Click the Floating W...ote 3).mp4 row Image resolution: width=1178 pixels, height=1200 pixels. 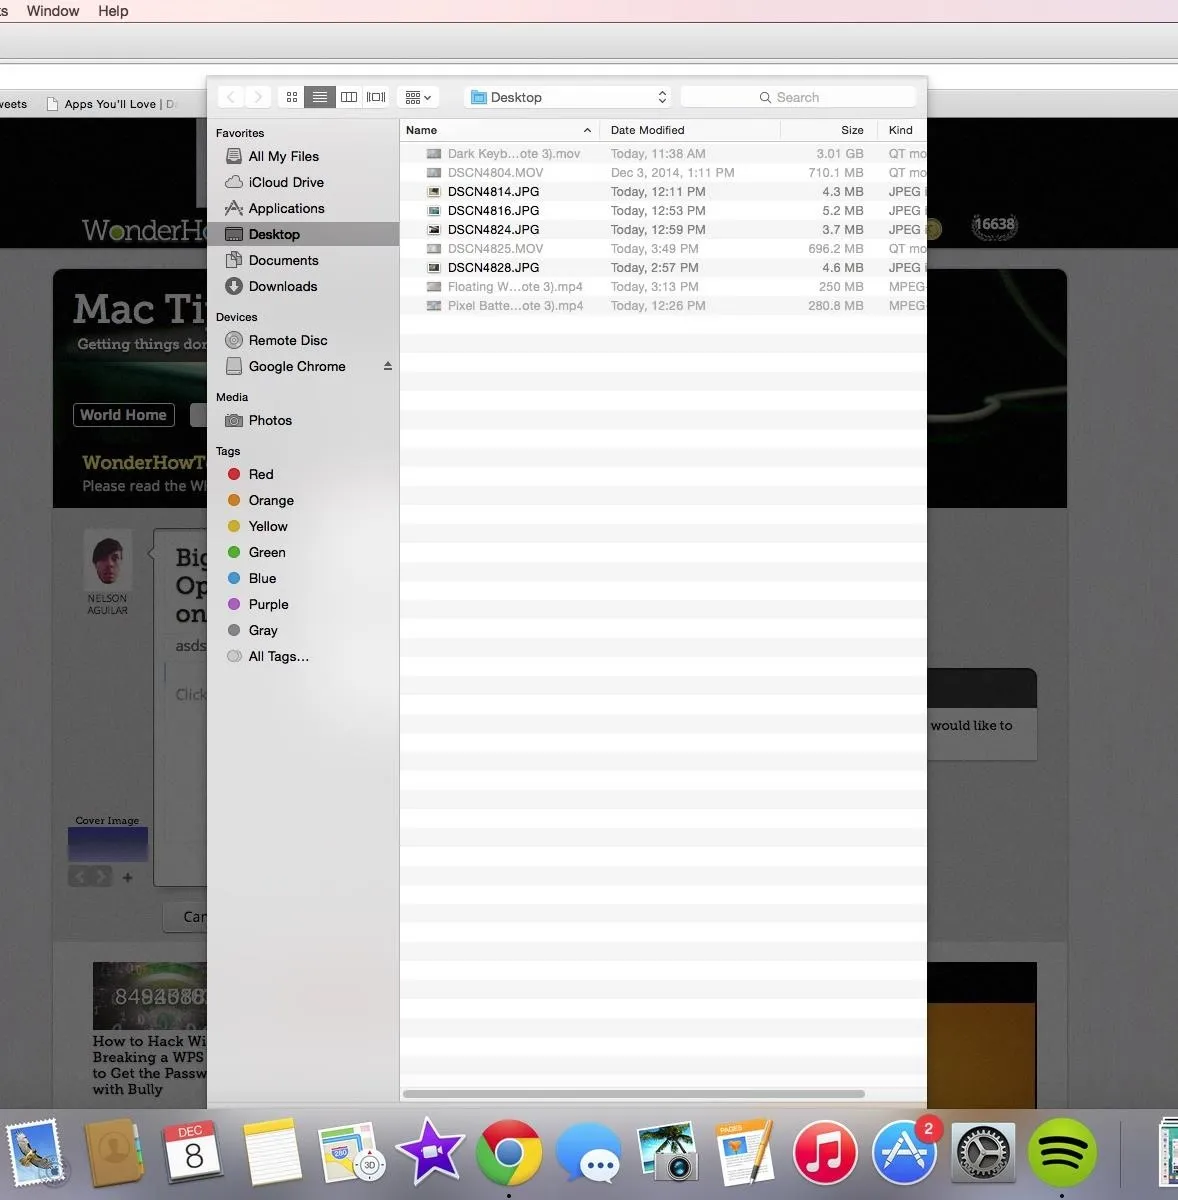click(x=663, y=287)
